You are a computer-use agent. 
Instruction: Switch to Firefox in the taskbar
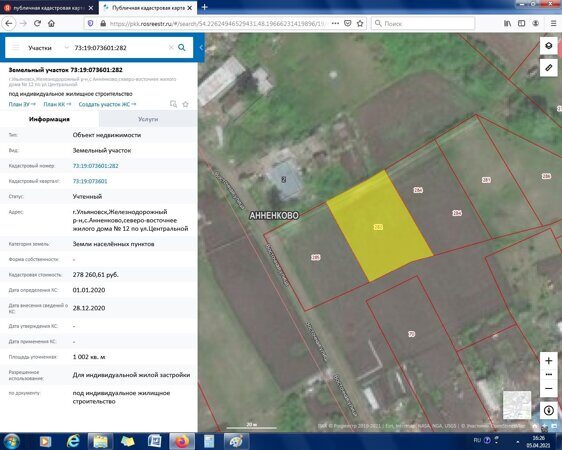tap(182, 441)
